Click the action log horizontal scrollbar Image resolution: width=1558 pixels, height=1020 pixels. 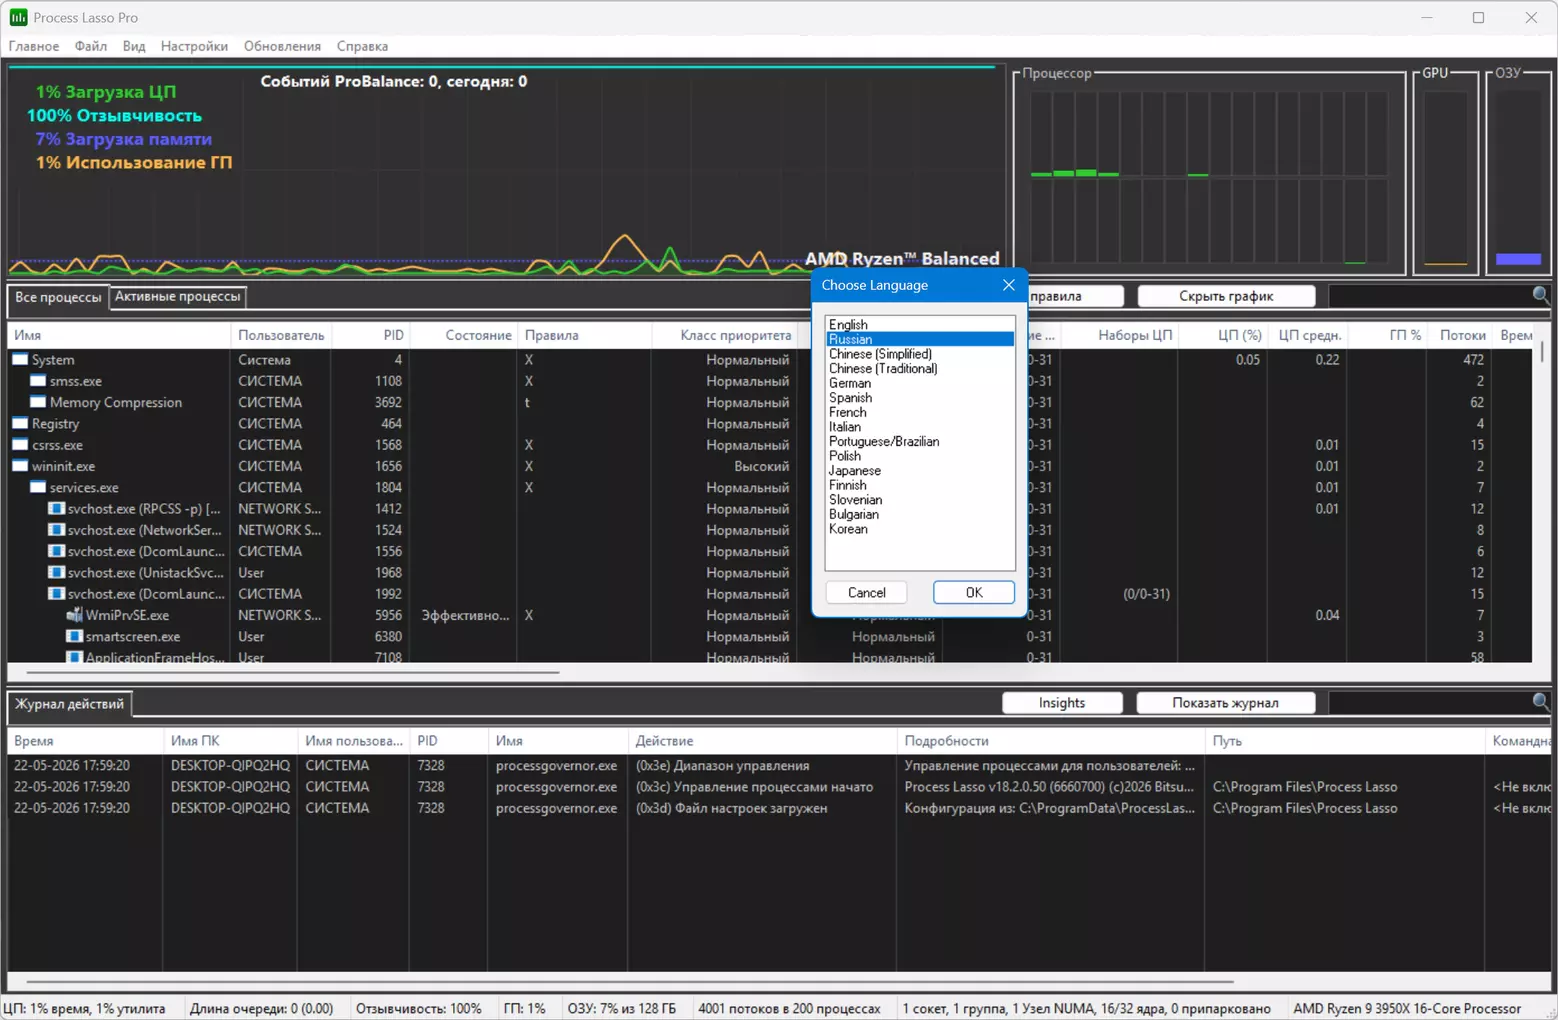tap(630, 981)
